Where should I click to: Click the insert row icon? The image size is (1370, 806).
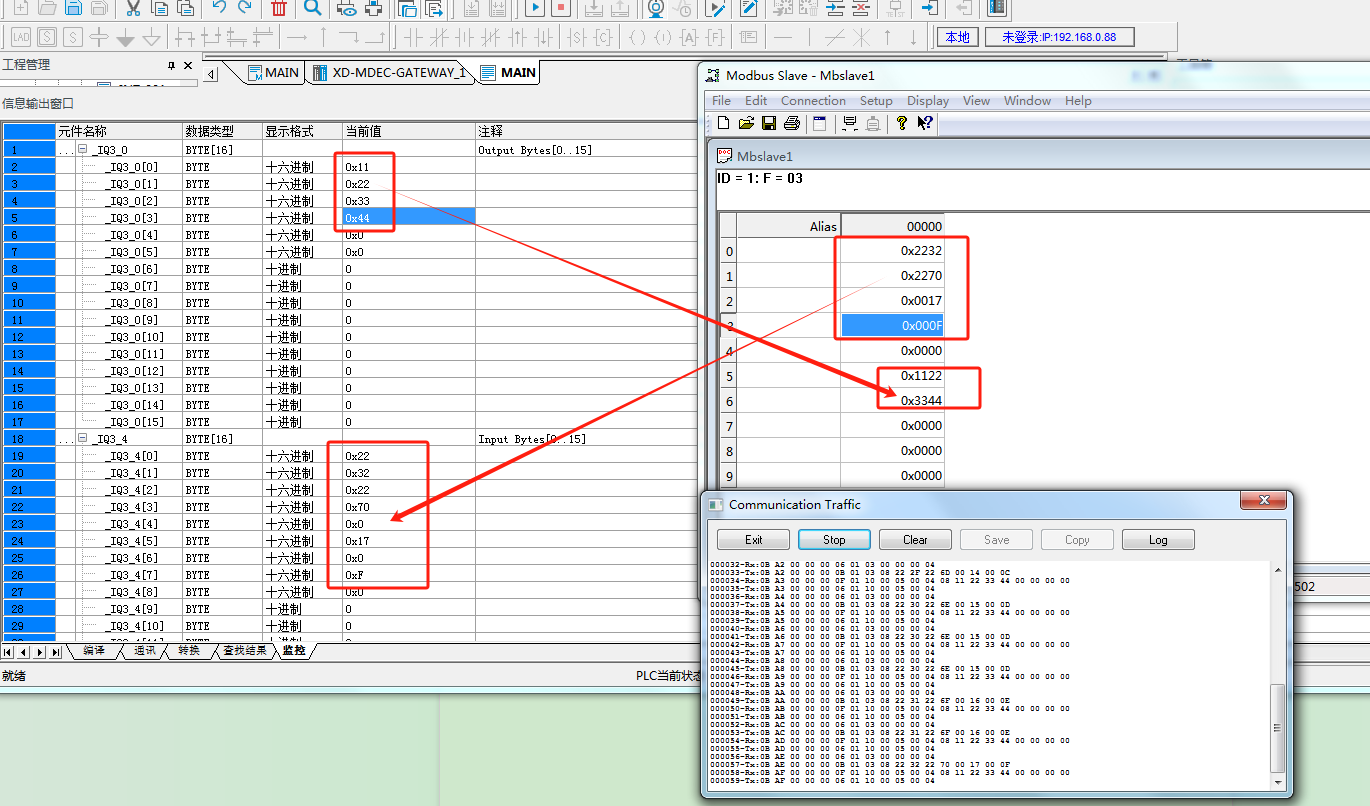click(836, 8)
